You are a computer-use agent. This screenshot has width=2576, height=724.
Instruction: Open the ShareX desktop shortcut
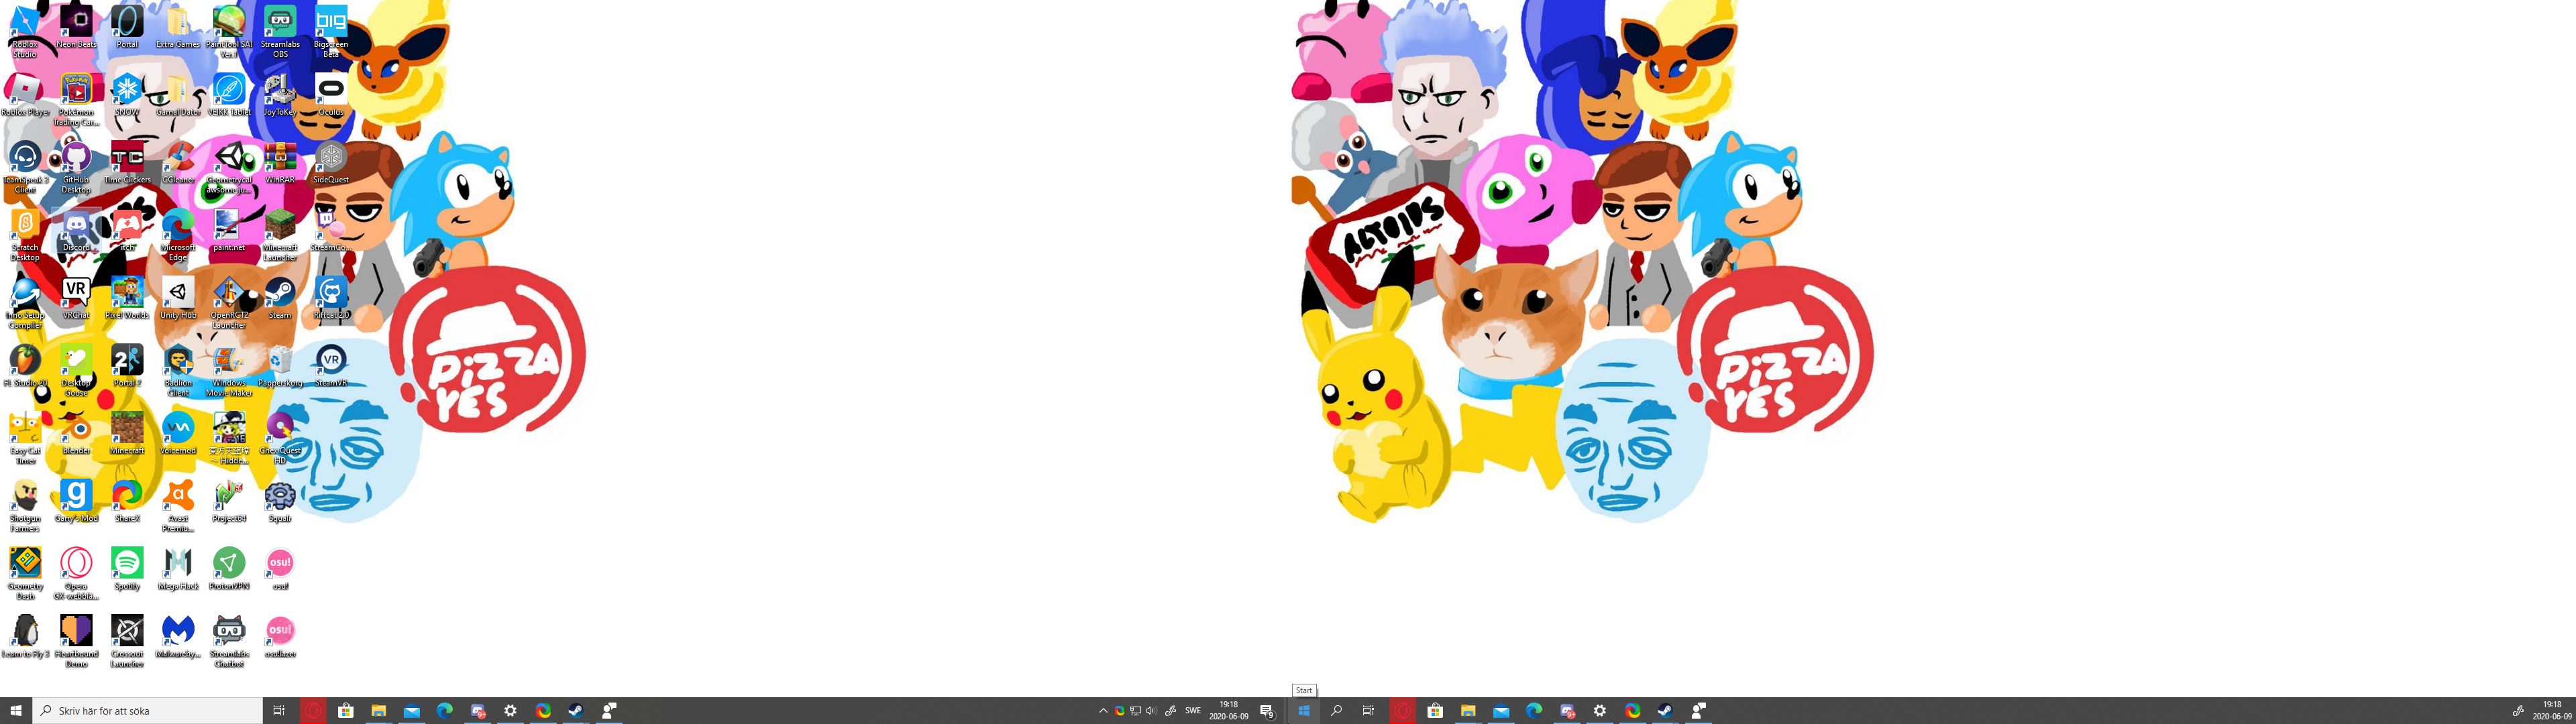pos(127,502)
